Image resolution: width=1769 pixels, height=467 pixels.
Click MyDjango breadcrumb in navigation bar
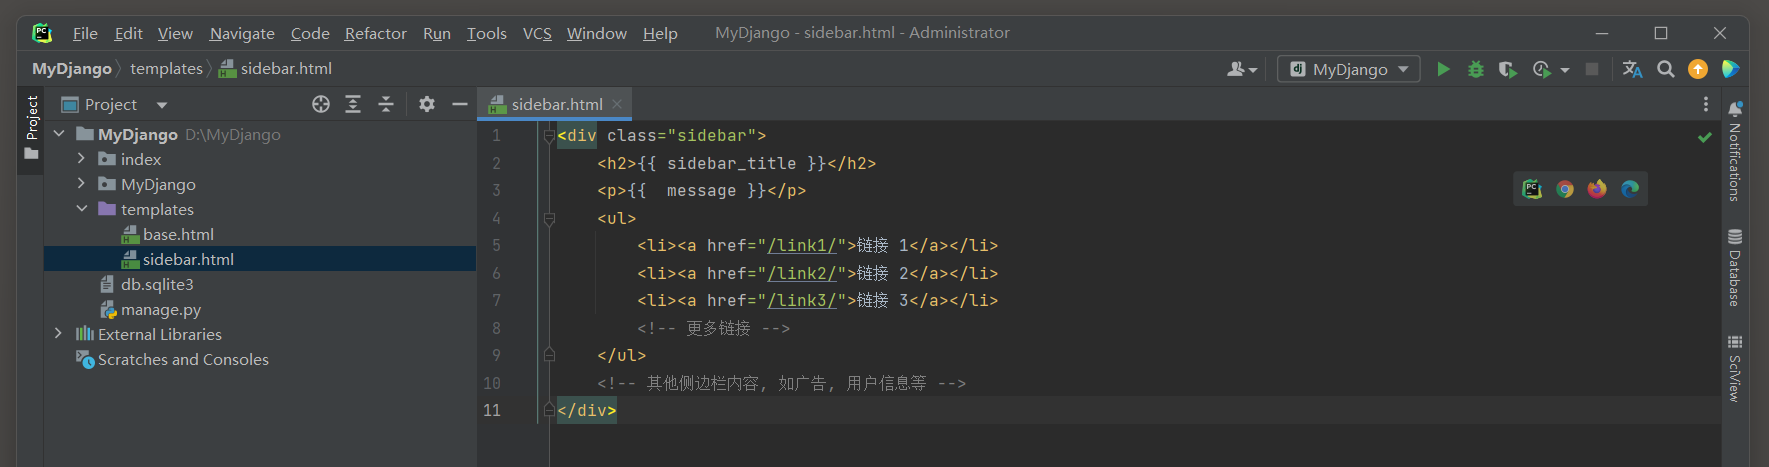(x=72, y=68)
